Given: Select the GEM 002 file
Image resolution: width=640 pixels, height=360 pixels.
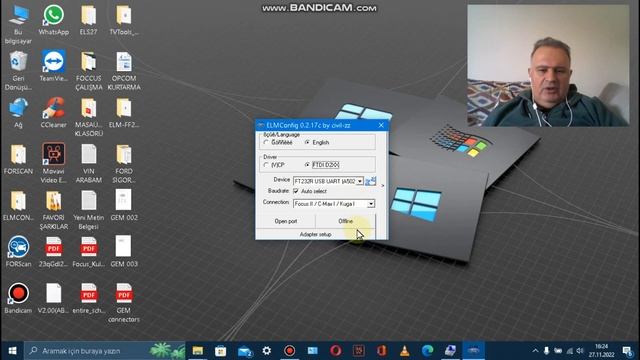Looking at the screenshot, I should coord(124,206).
